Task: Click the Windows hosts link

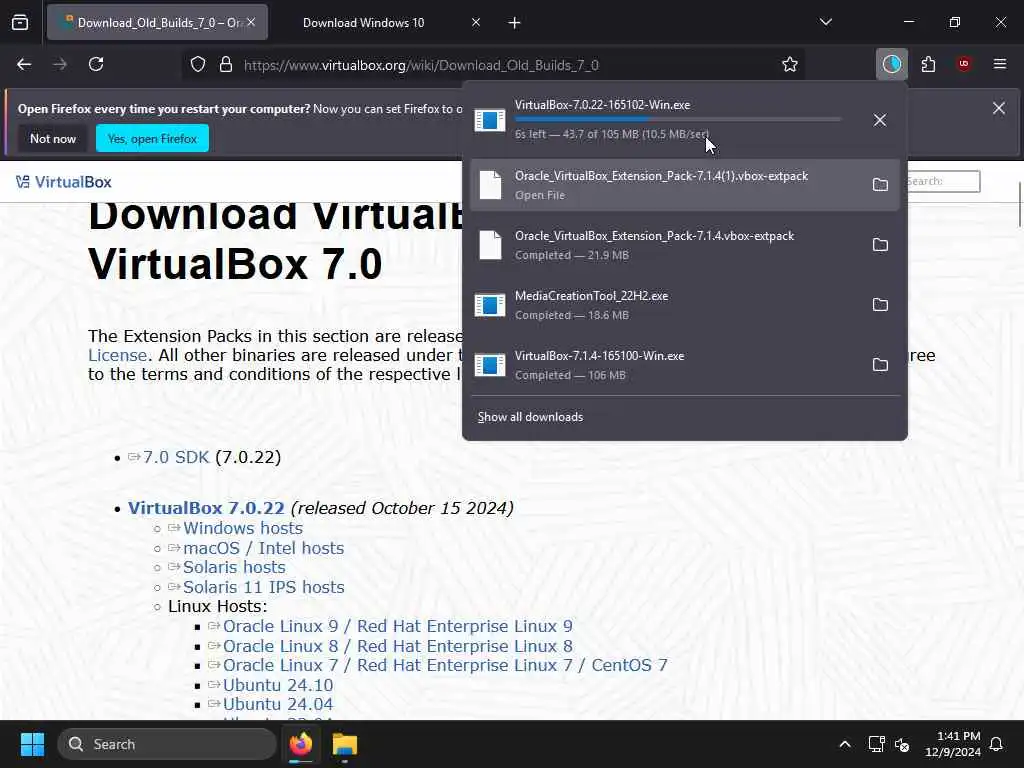Action: pyautogui.click(x=243, y=528)
